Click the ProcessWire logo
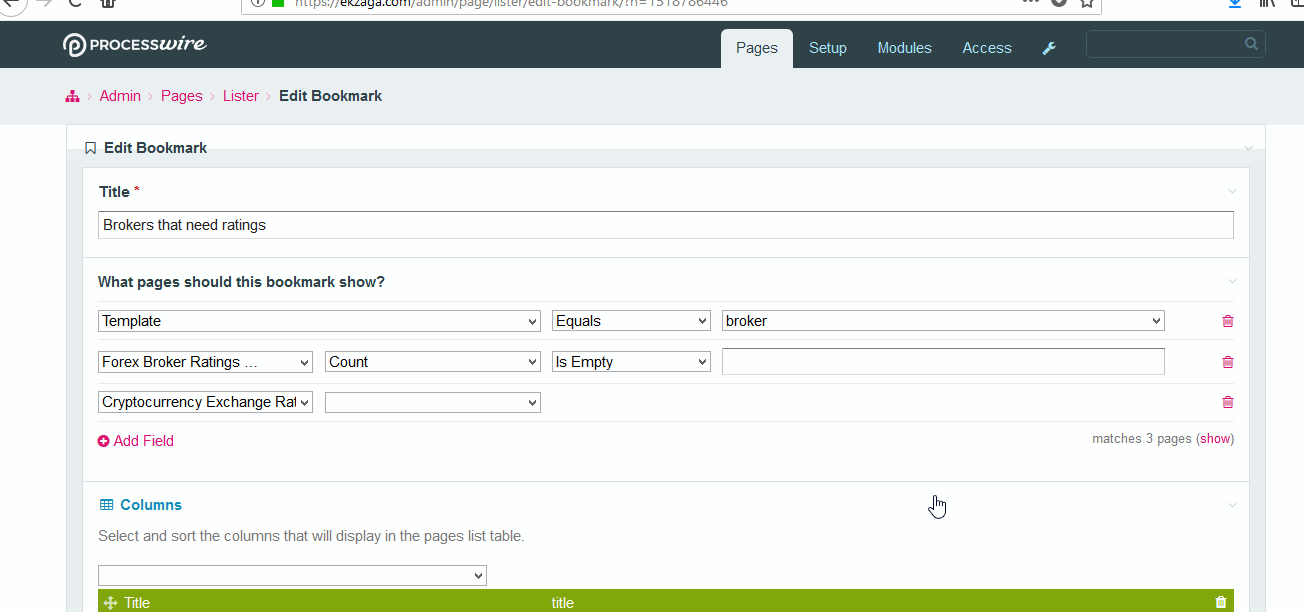The height and width of the screenshot is (612, 1304). click(135, 45)
